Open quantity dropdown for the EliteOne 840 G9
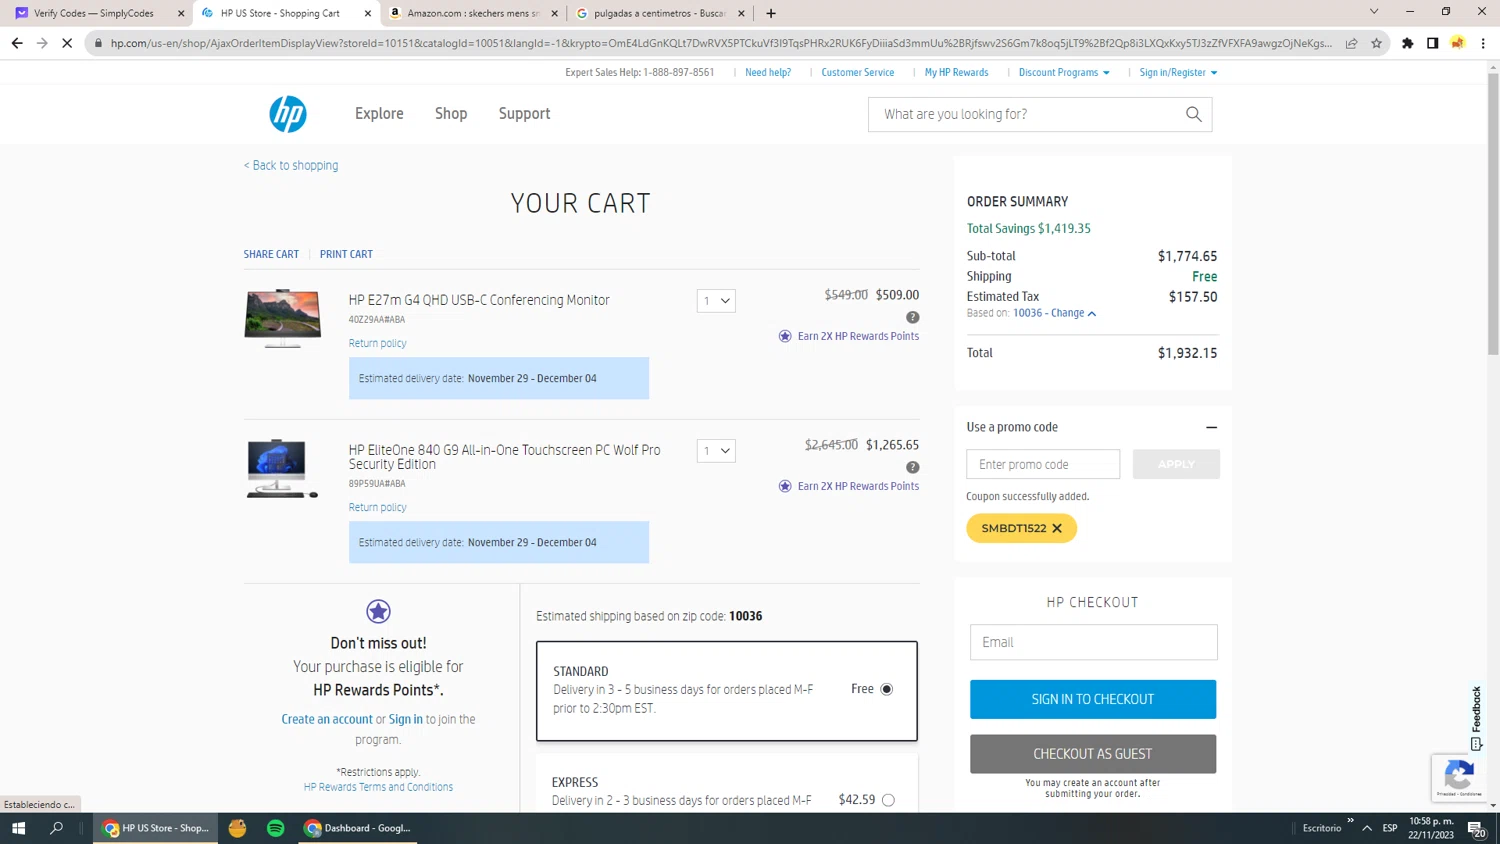This screenshot has height=844, width=1500. [x=716, y=451]
